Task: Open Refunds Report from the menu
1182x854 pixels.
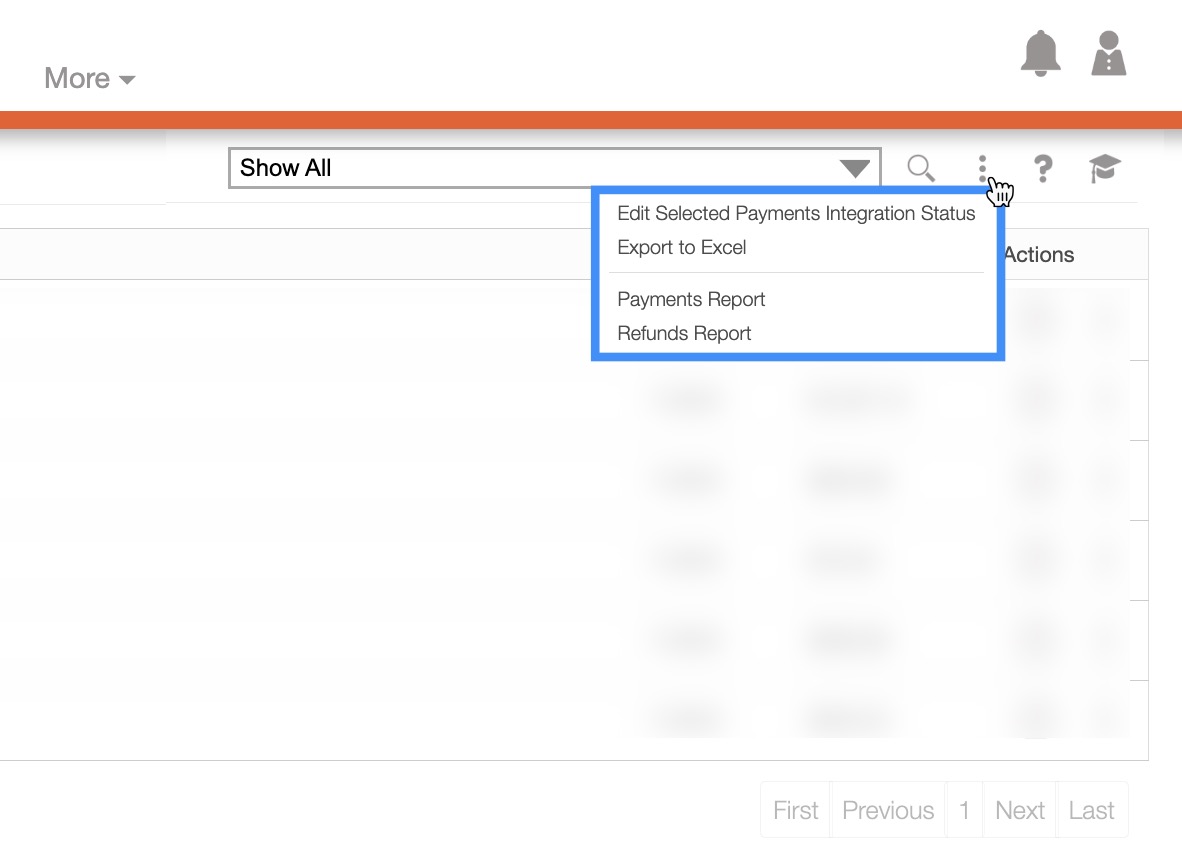Action: [x=684, y=333]
